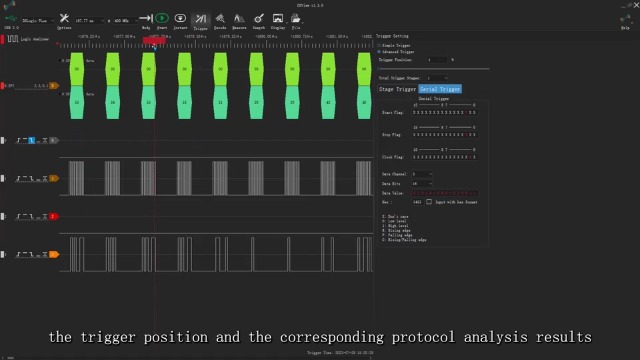Open the Options wrench icon
Screen dimensions: 640x360
coord(64,18)
